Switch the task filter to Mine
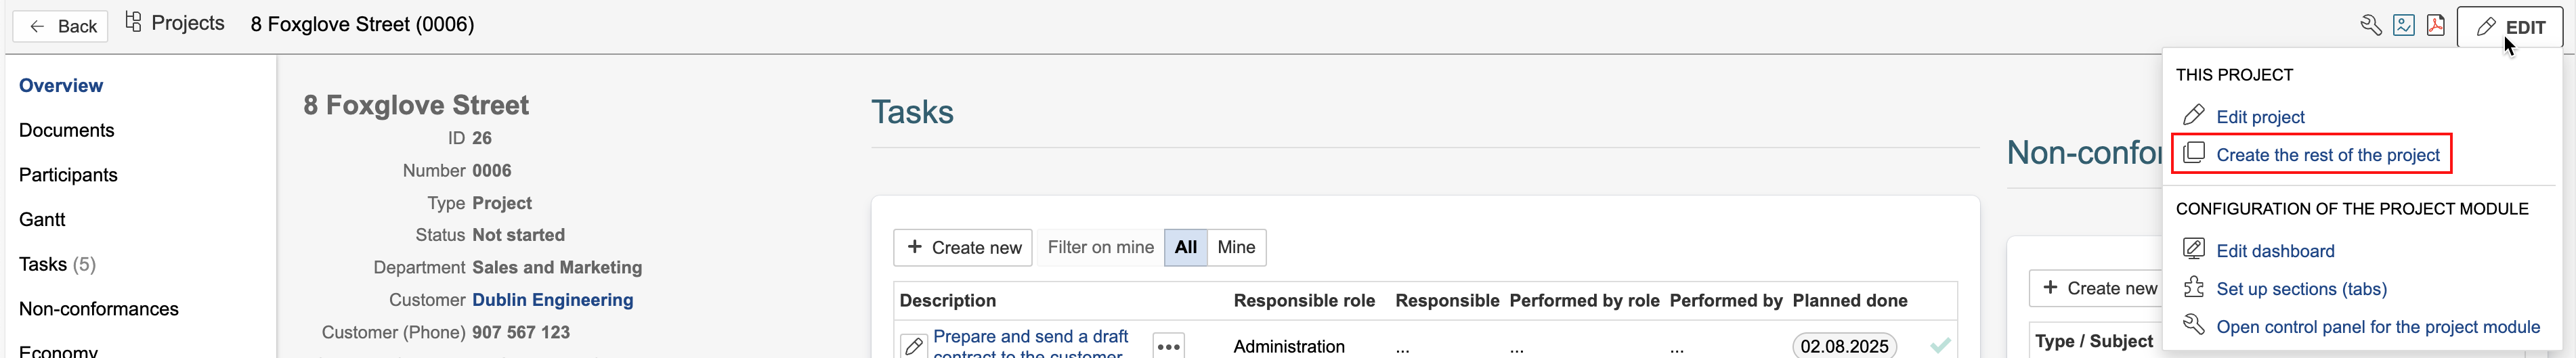The height and width of the screenshot is (358, 2576). tap(1236, 247)
